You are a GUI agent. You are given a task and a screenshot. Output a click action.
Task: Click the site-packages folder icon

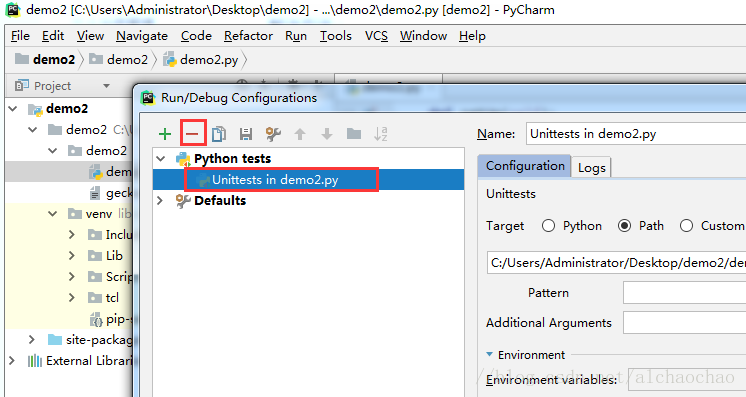[55, 340]
